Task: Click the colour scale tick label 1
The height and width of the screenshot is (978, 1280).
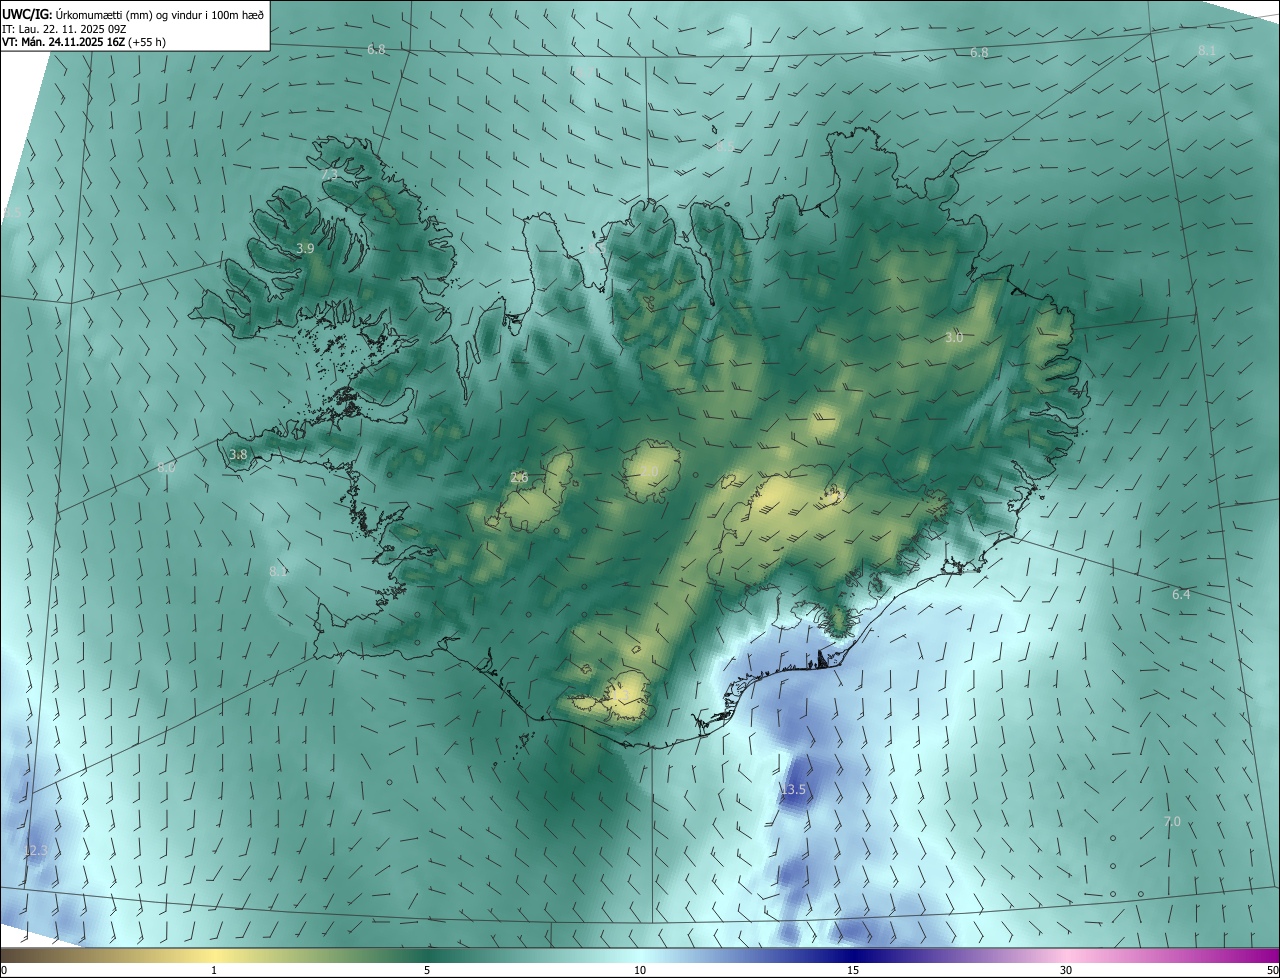Action: (x=214, y=970)
